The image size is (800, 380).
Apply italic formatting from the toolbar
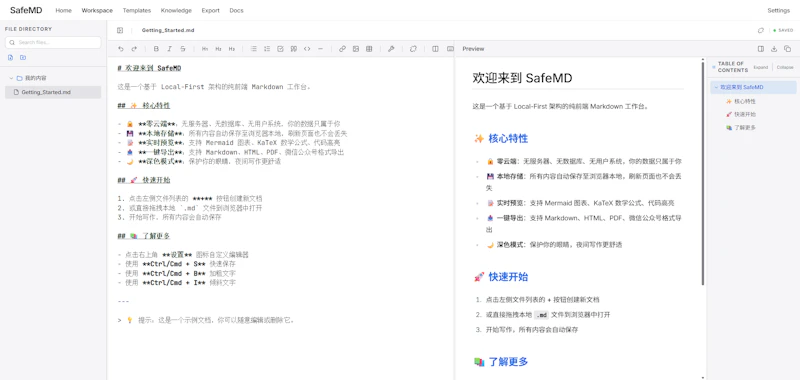[169, 49]
